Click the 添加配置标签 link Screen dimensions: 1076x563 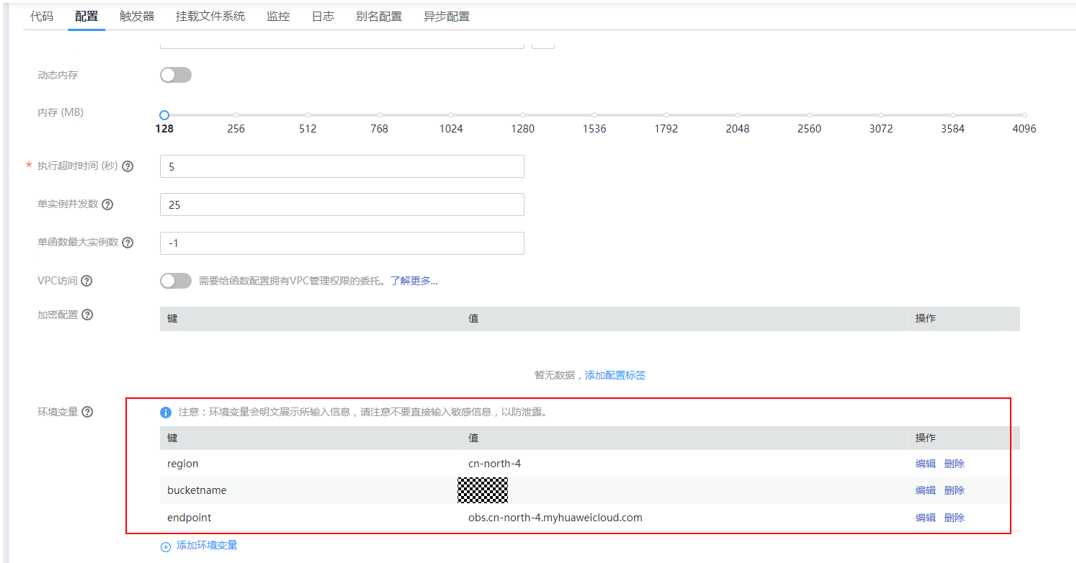click(615, 375)
